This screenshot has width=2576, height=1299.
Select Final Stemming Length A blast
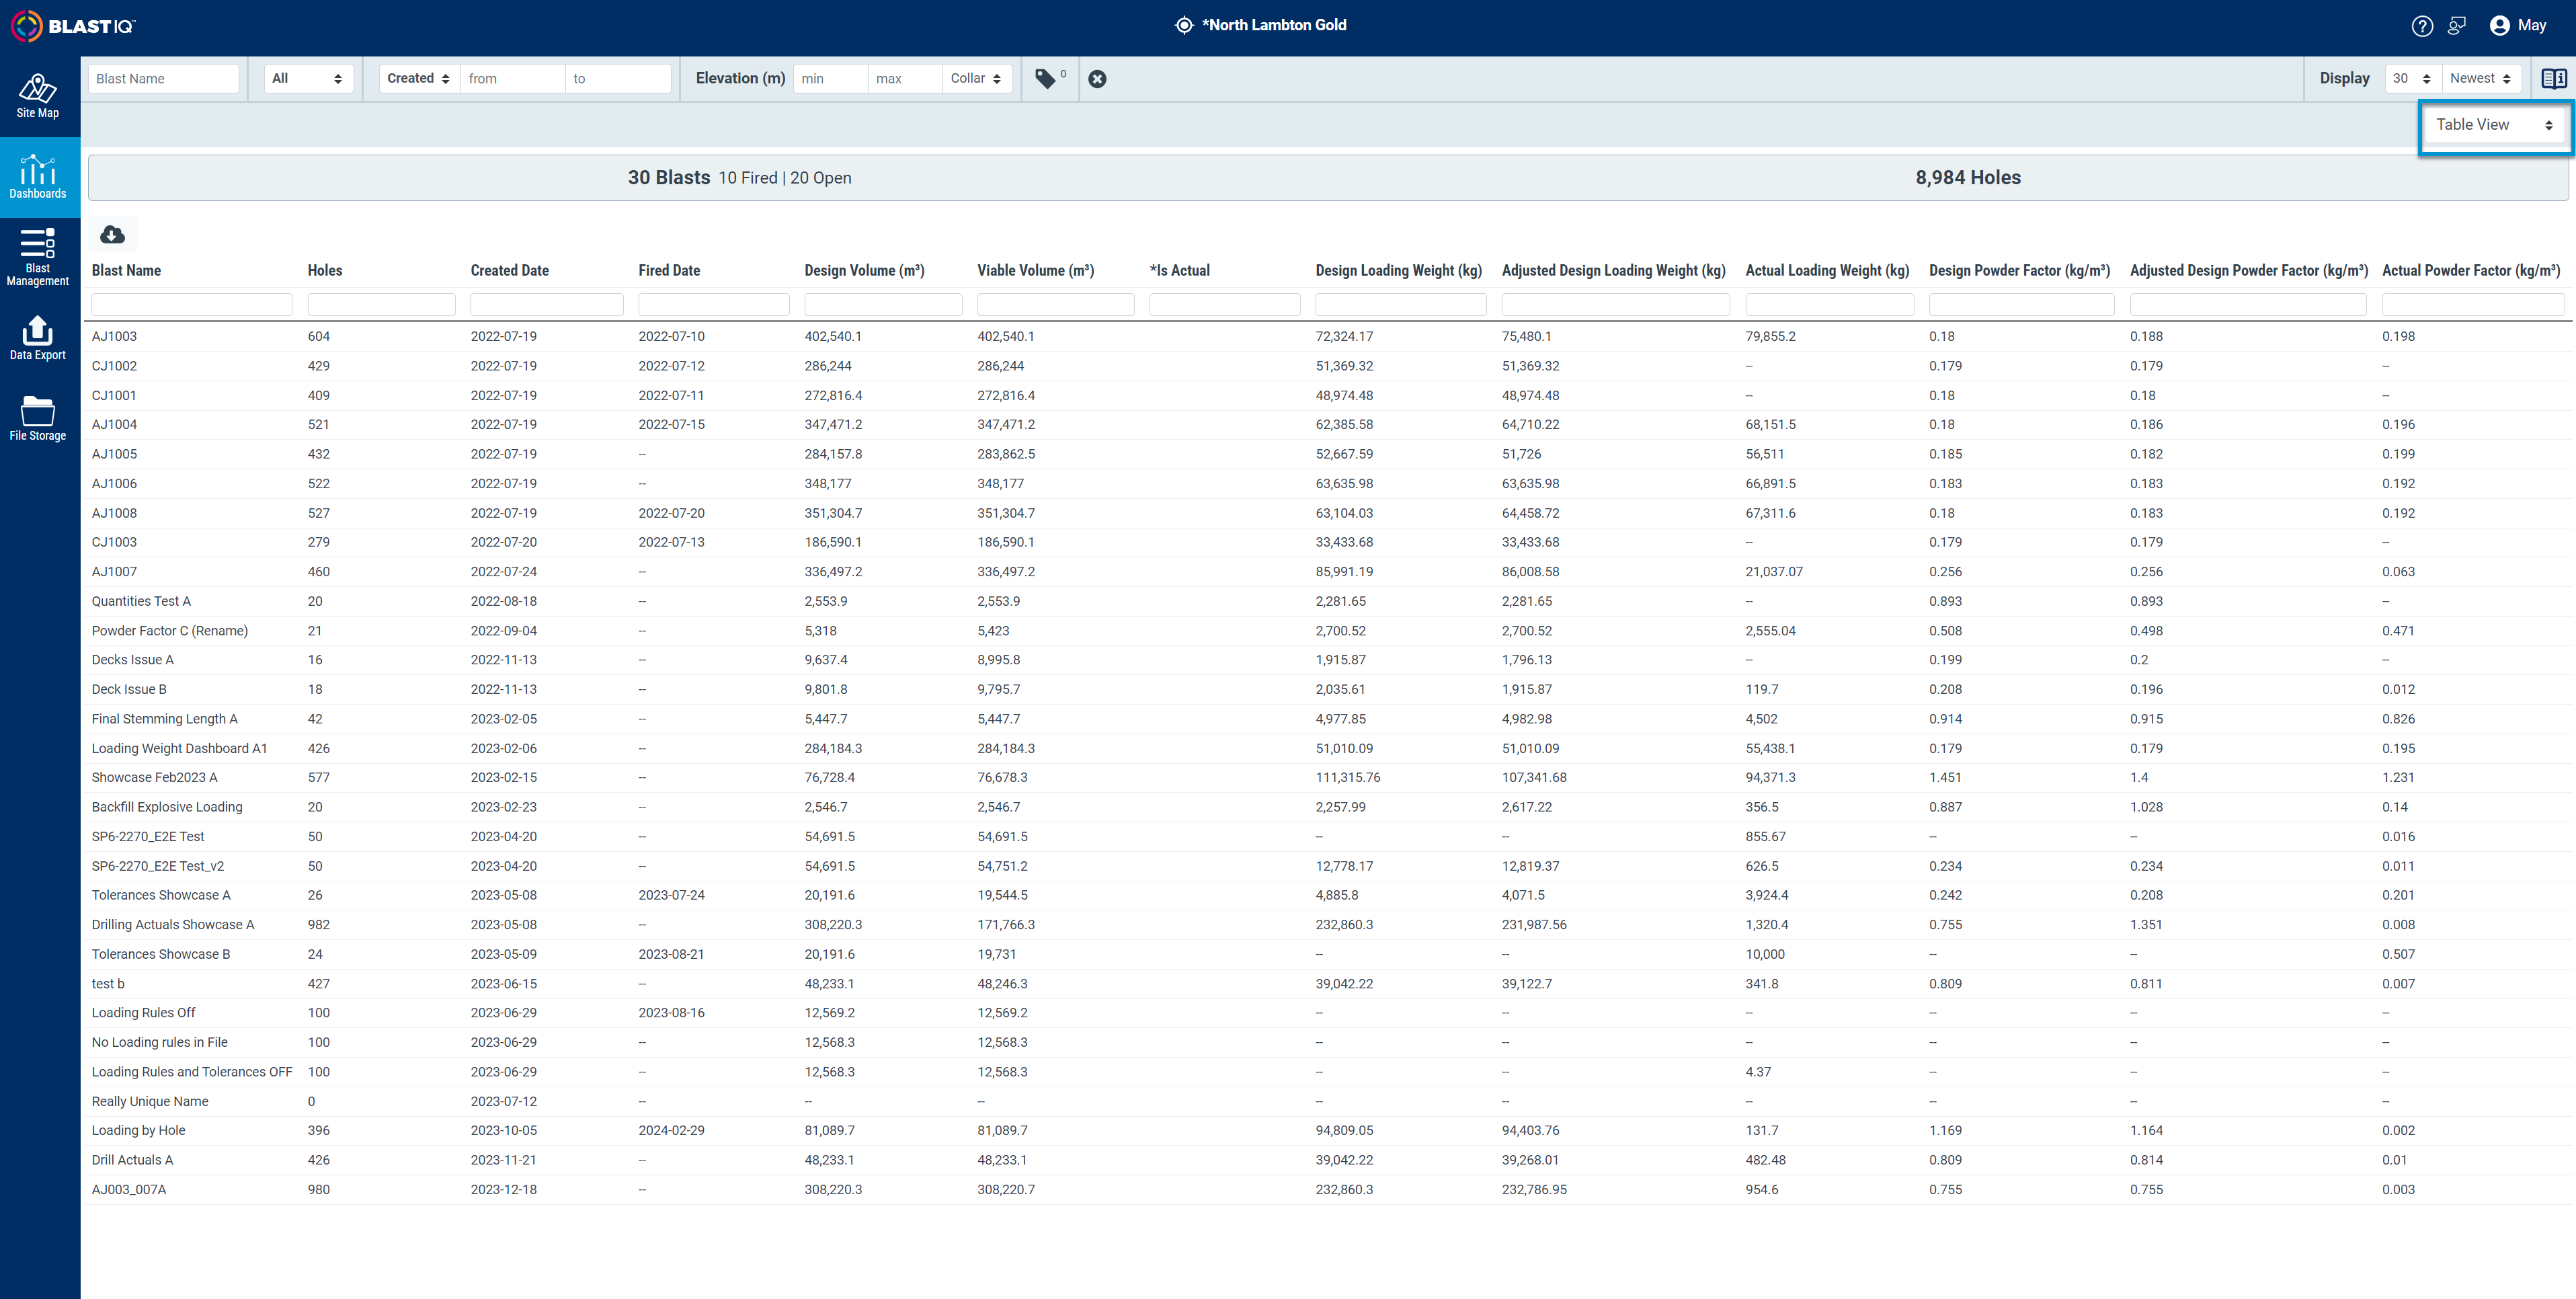(x=164, y=719)
